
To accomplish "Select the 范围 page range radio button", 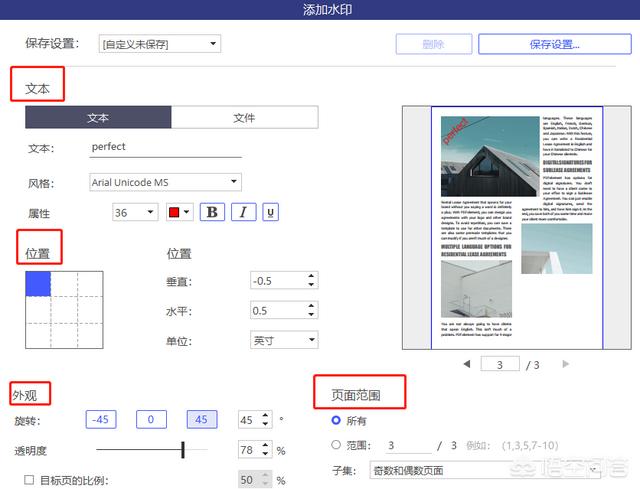I will point(336,445).
